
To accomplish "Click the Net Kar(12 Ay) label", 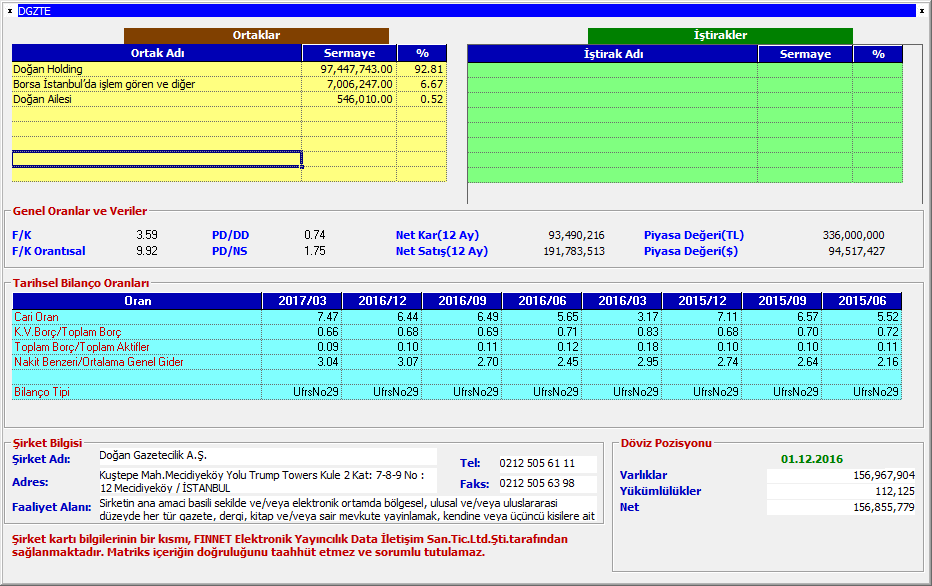I will (437, 235).
